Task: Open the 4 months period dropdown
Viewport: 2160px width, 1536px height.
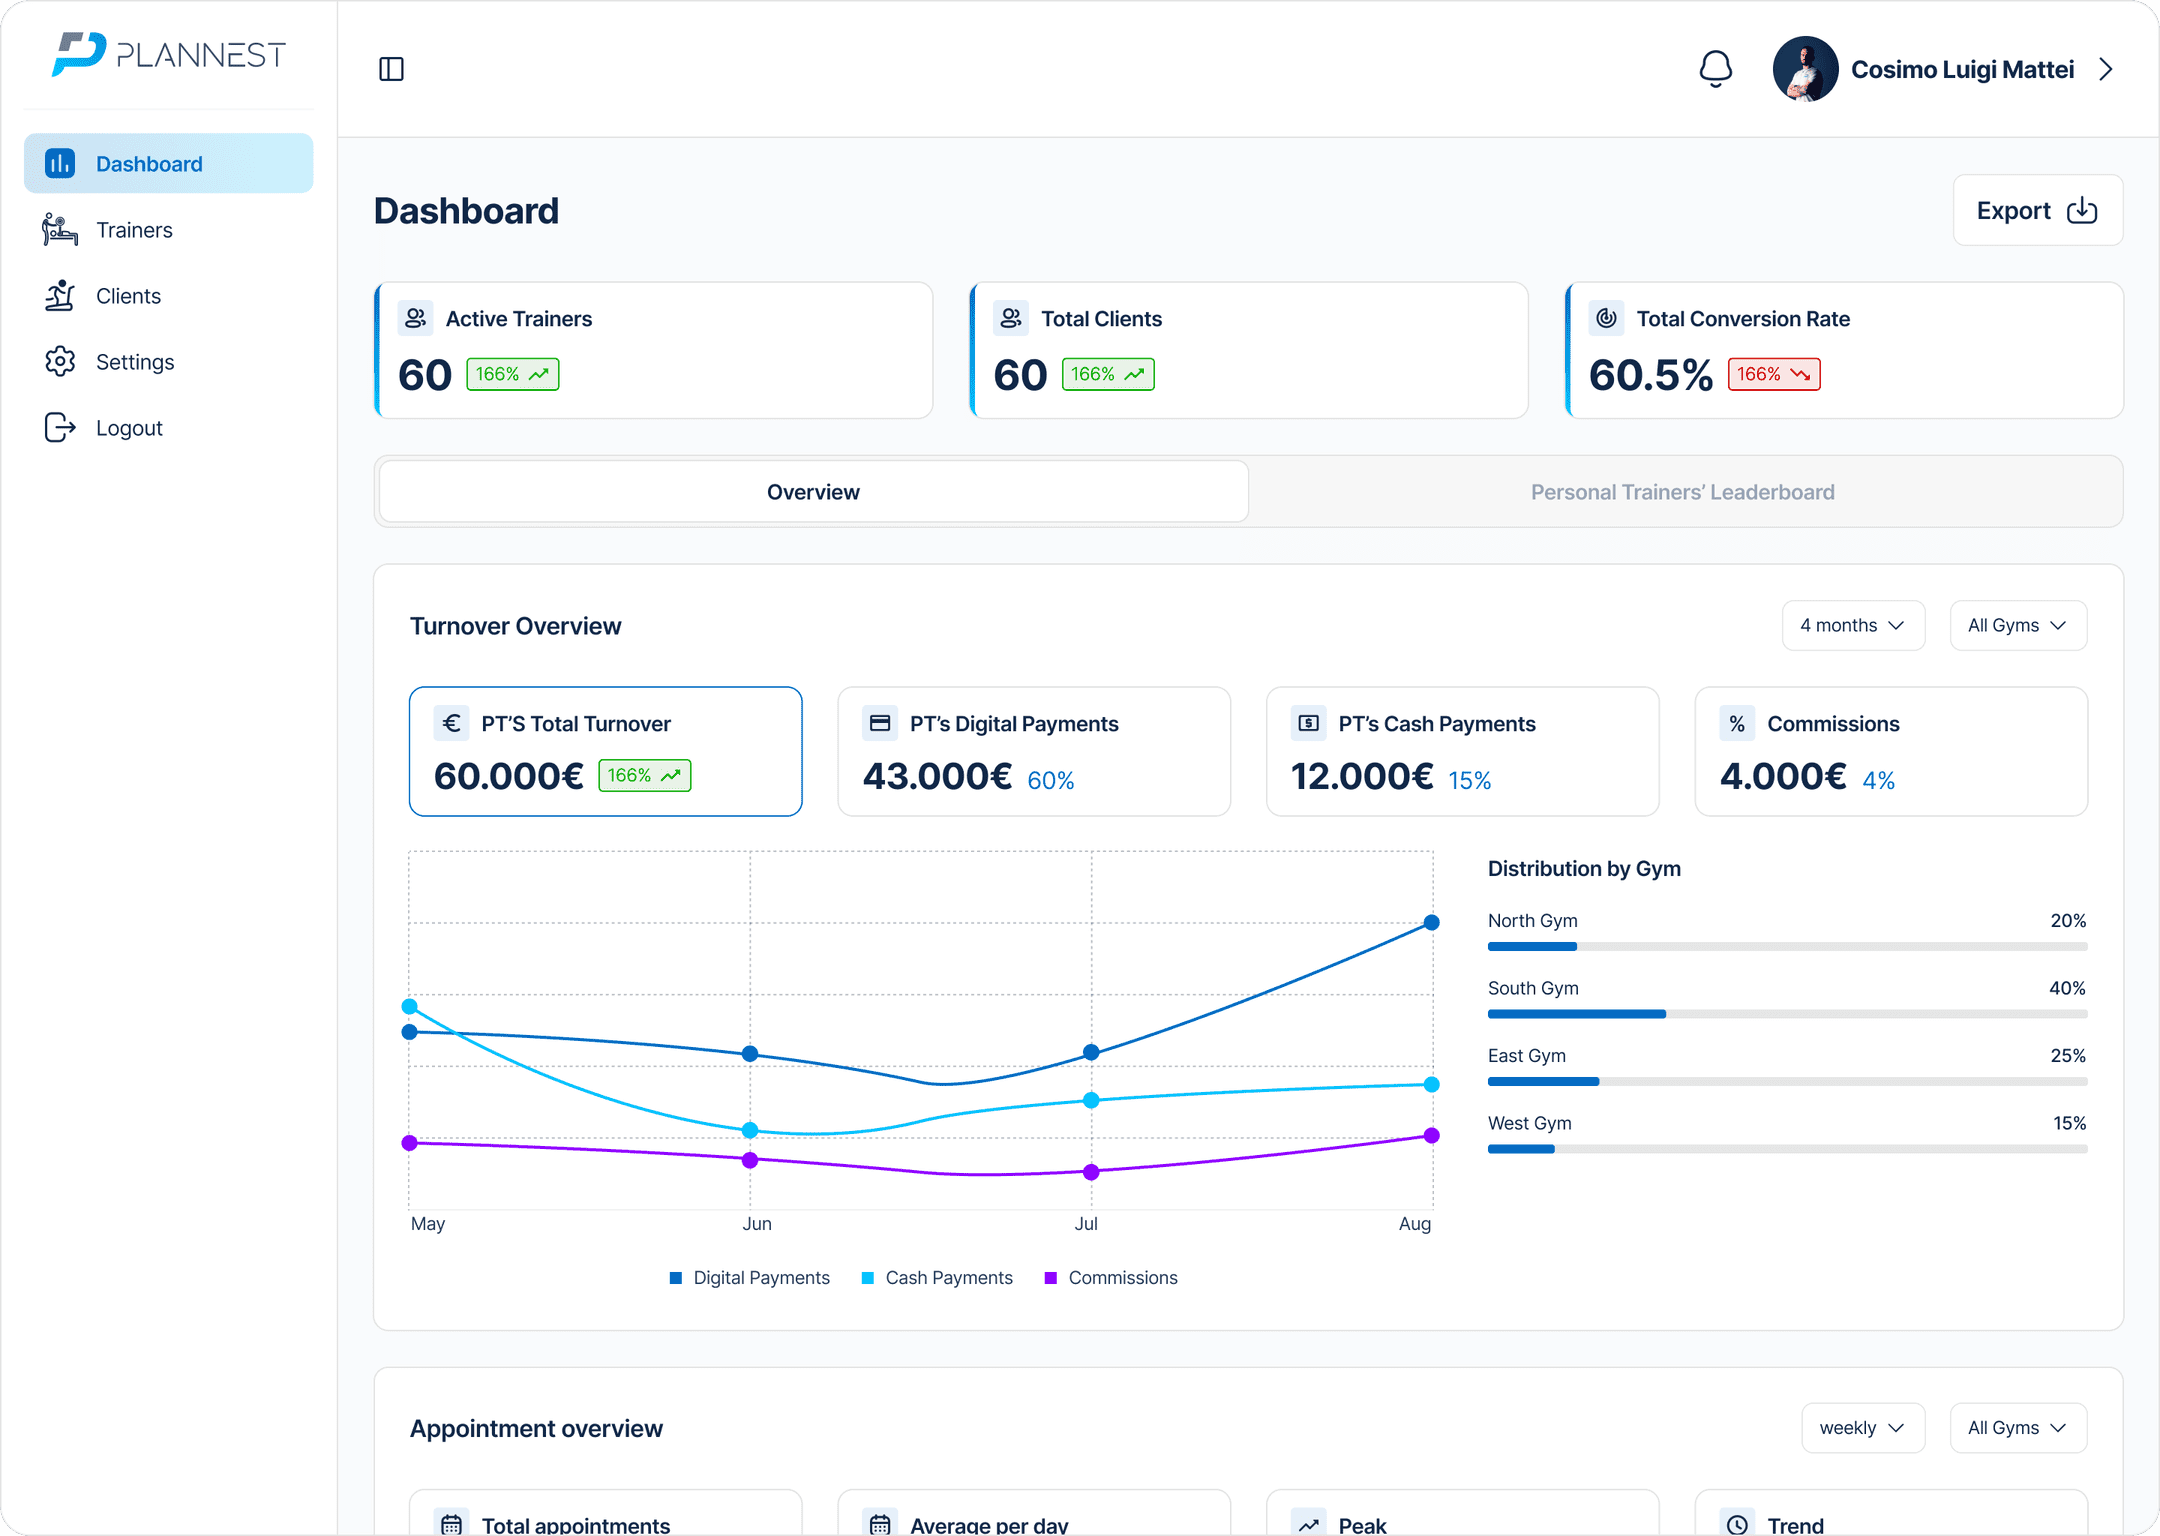Action: [1852, 625]
